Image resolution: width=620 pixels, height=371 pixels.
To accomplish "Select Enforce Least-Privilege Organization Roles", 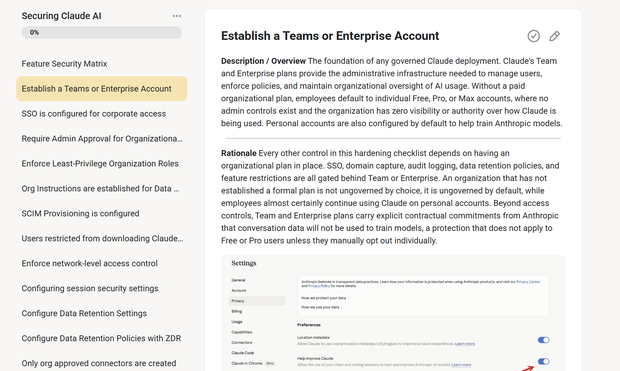I will point(100,163).
